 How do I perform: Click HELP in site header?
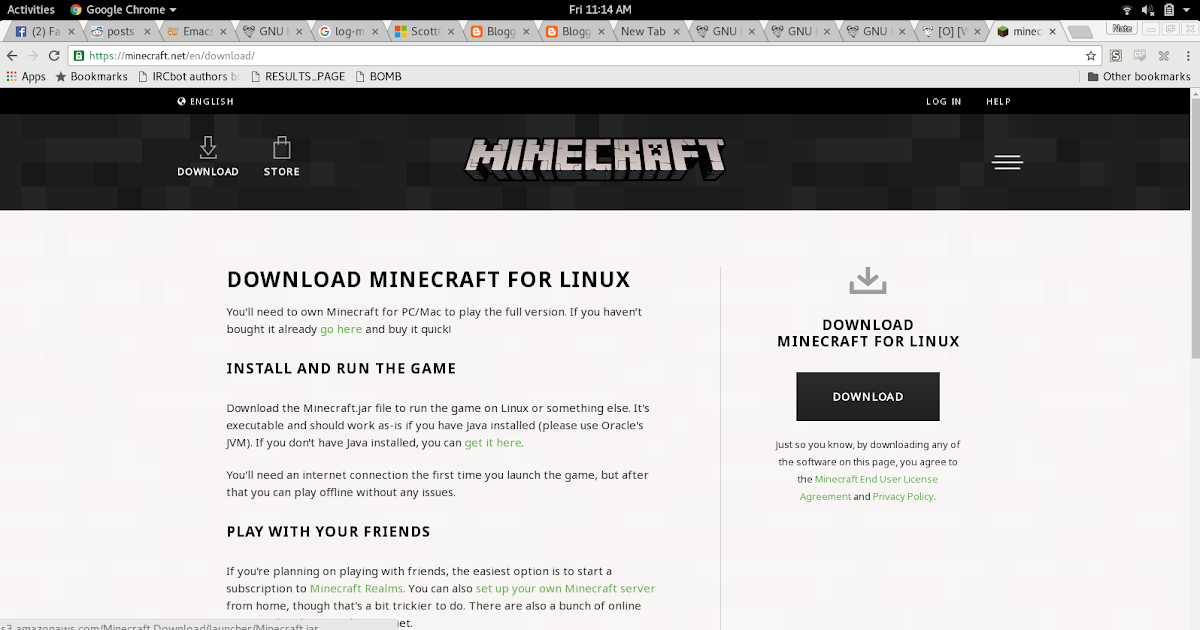(x=999, y=101)
